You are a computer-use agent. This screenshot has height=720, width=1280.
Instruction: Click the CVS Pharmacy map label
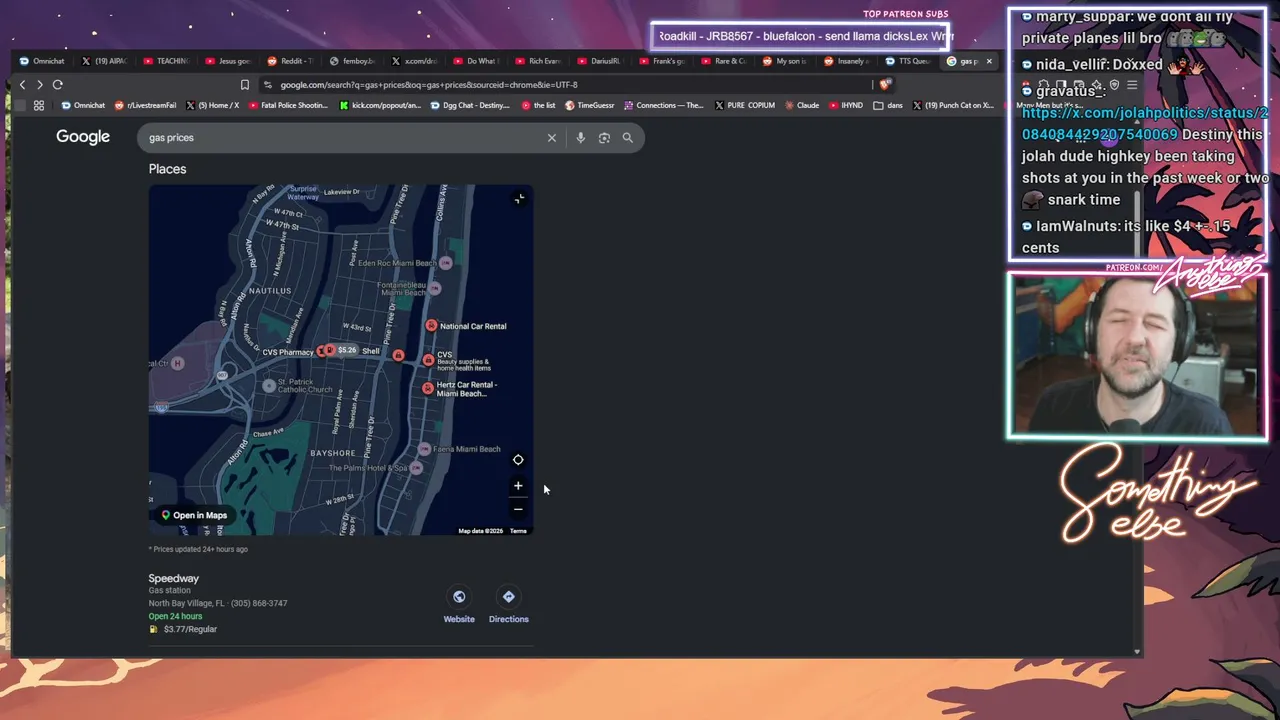point(288,352)
